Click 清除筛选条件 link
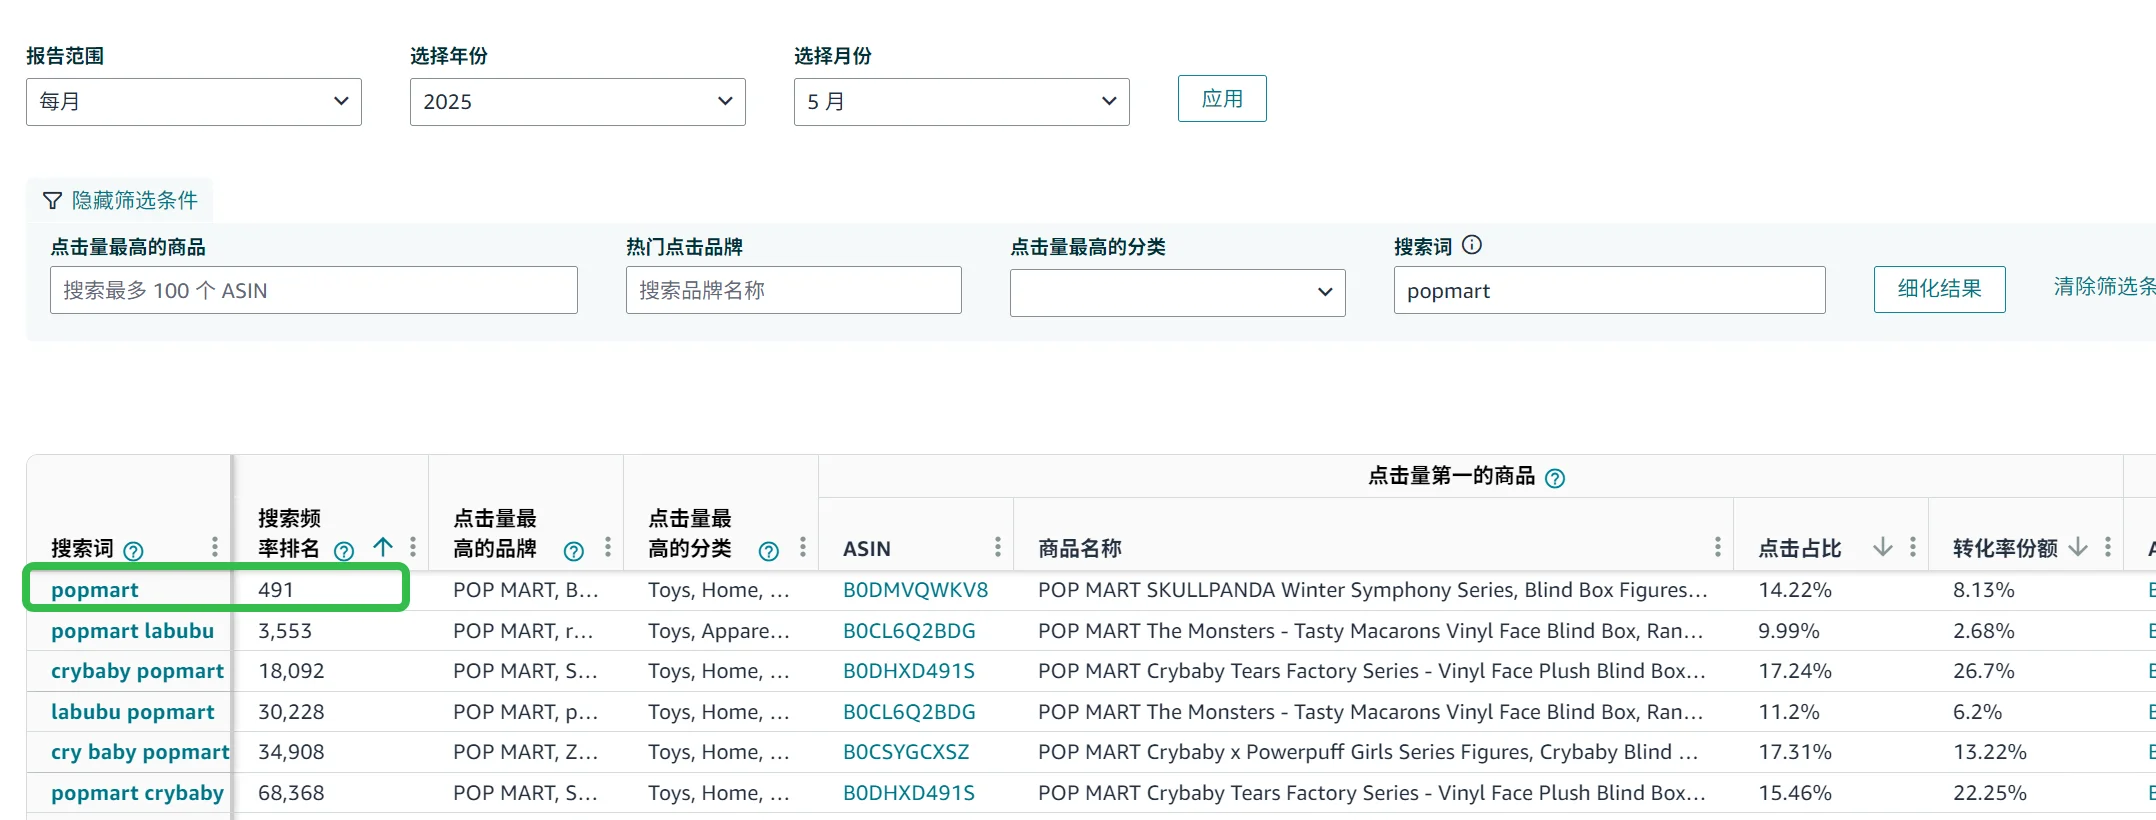 point(2104,287)
